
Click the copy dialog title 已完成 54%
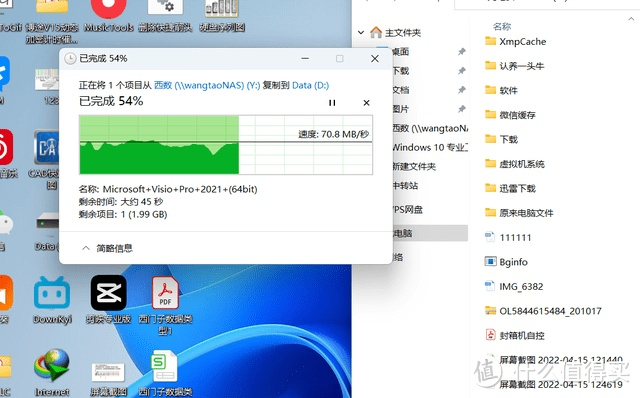(x=103, y=58)
